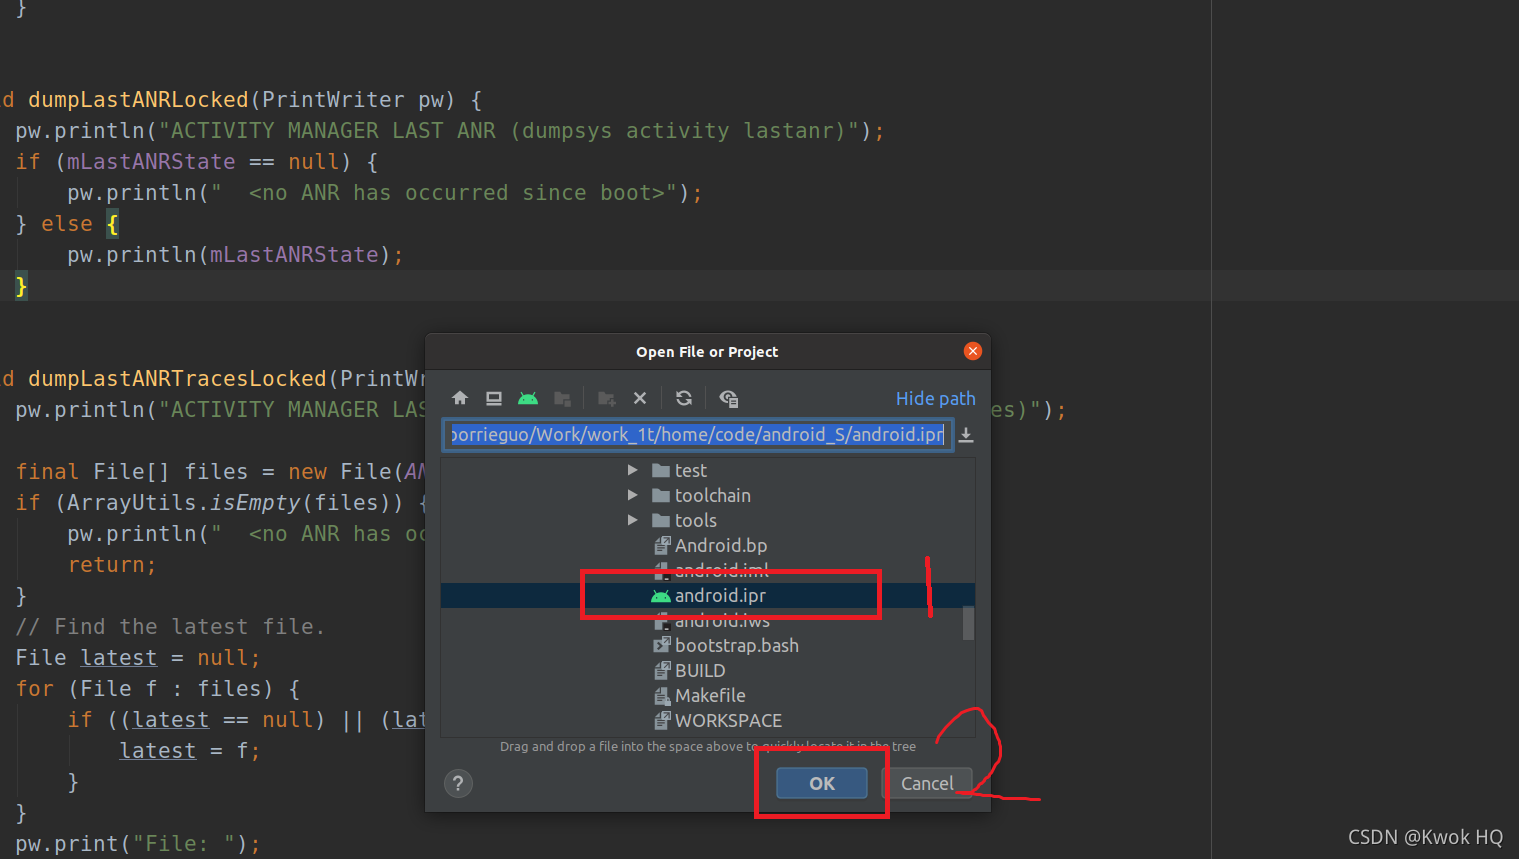Toggle show hidden files in the toolbar
Screen dimensions: 1519x859
(x=728, y=398)
